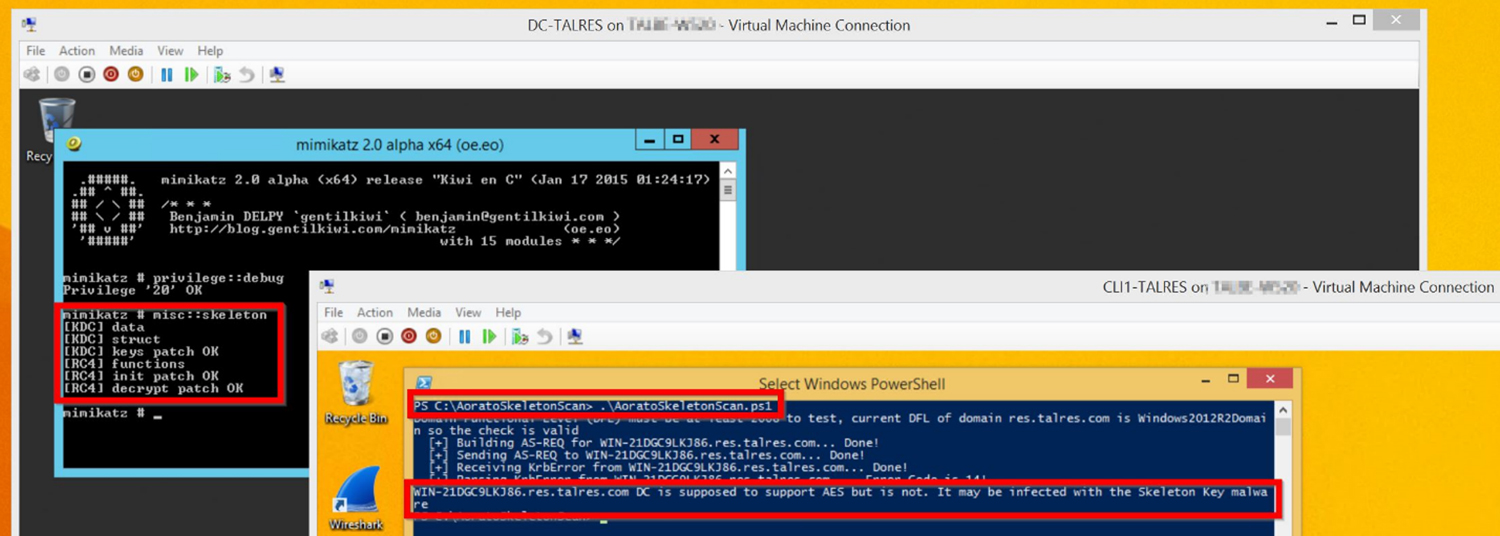Open Action menu in DC-TALRES window

(x=77, y=51)
